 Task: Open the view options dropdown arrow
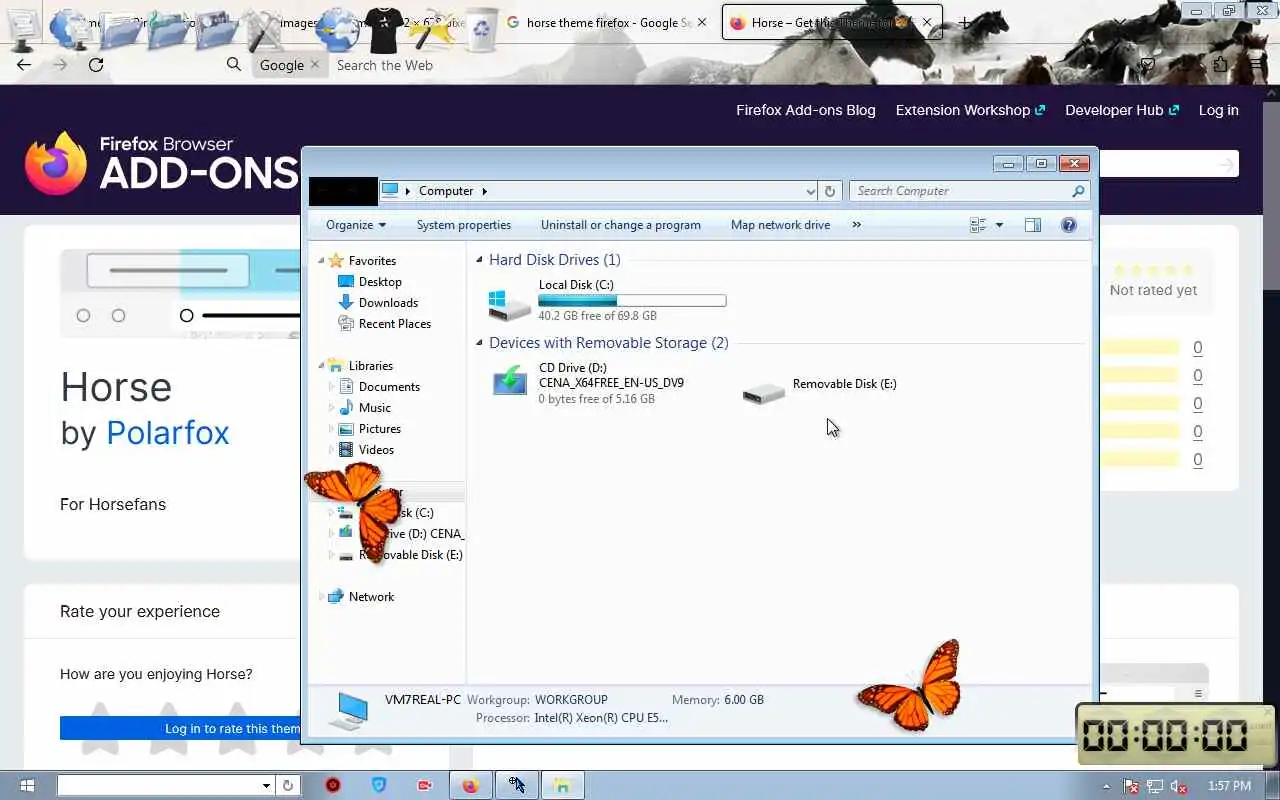[x=999, y=225]
